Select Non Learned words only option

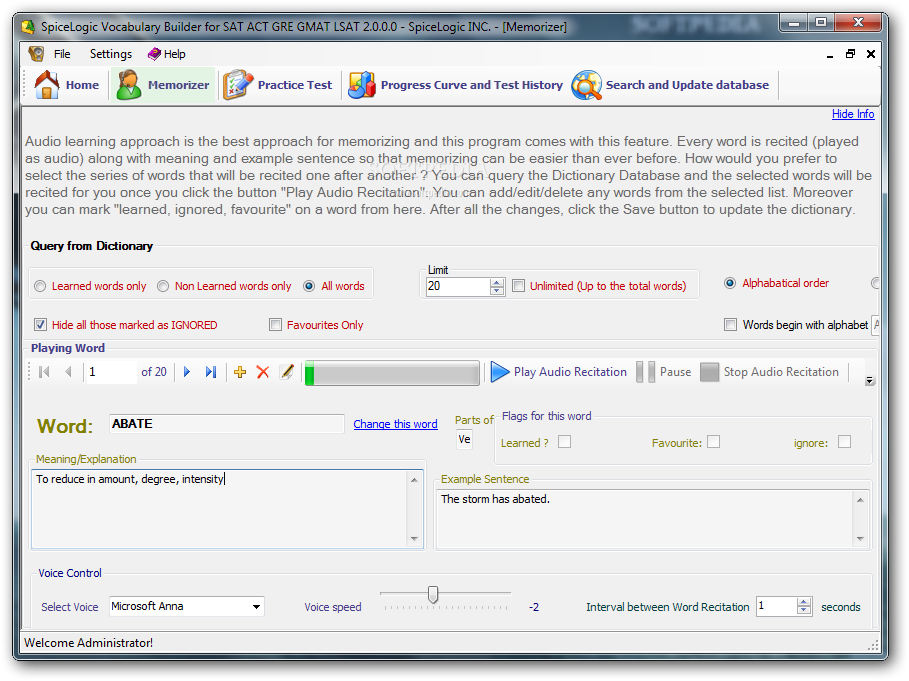pos(224,286)
